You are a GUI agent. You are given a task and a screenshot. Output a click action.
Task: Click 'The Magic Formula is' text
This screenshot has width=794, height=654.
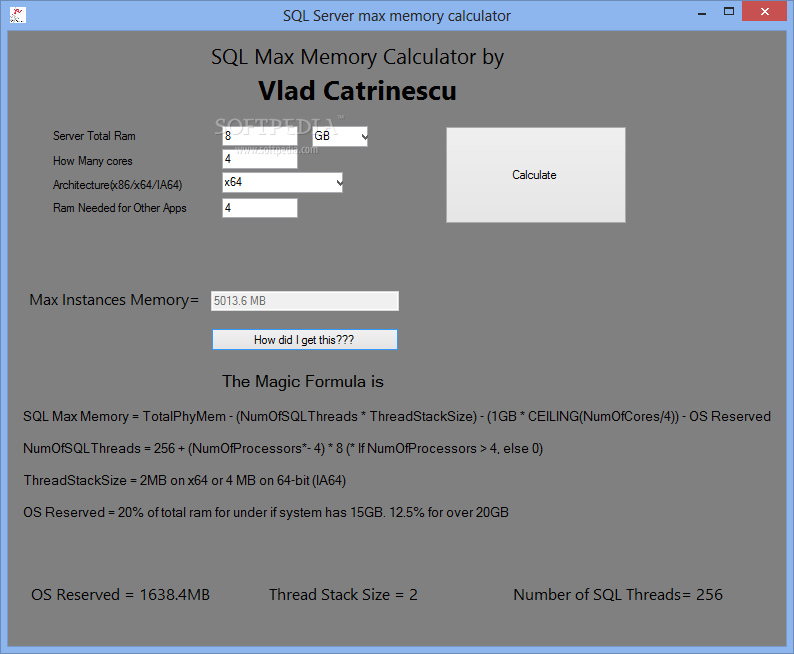click(x=303, y=381)
